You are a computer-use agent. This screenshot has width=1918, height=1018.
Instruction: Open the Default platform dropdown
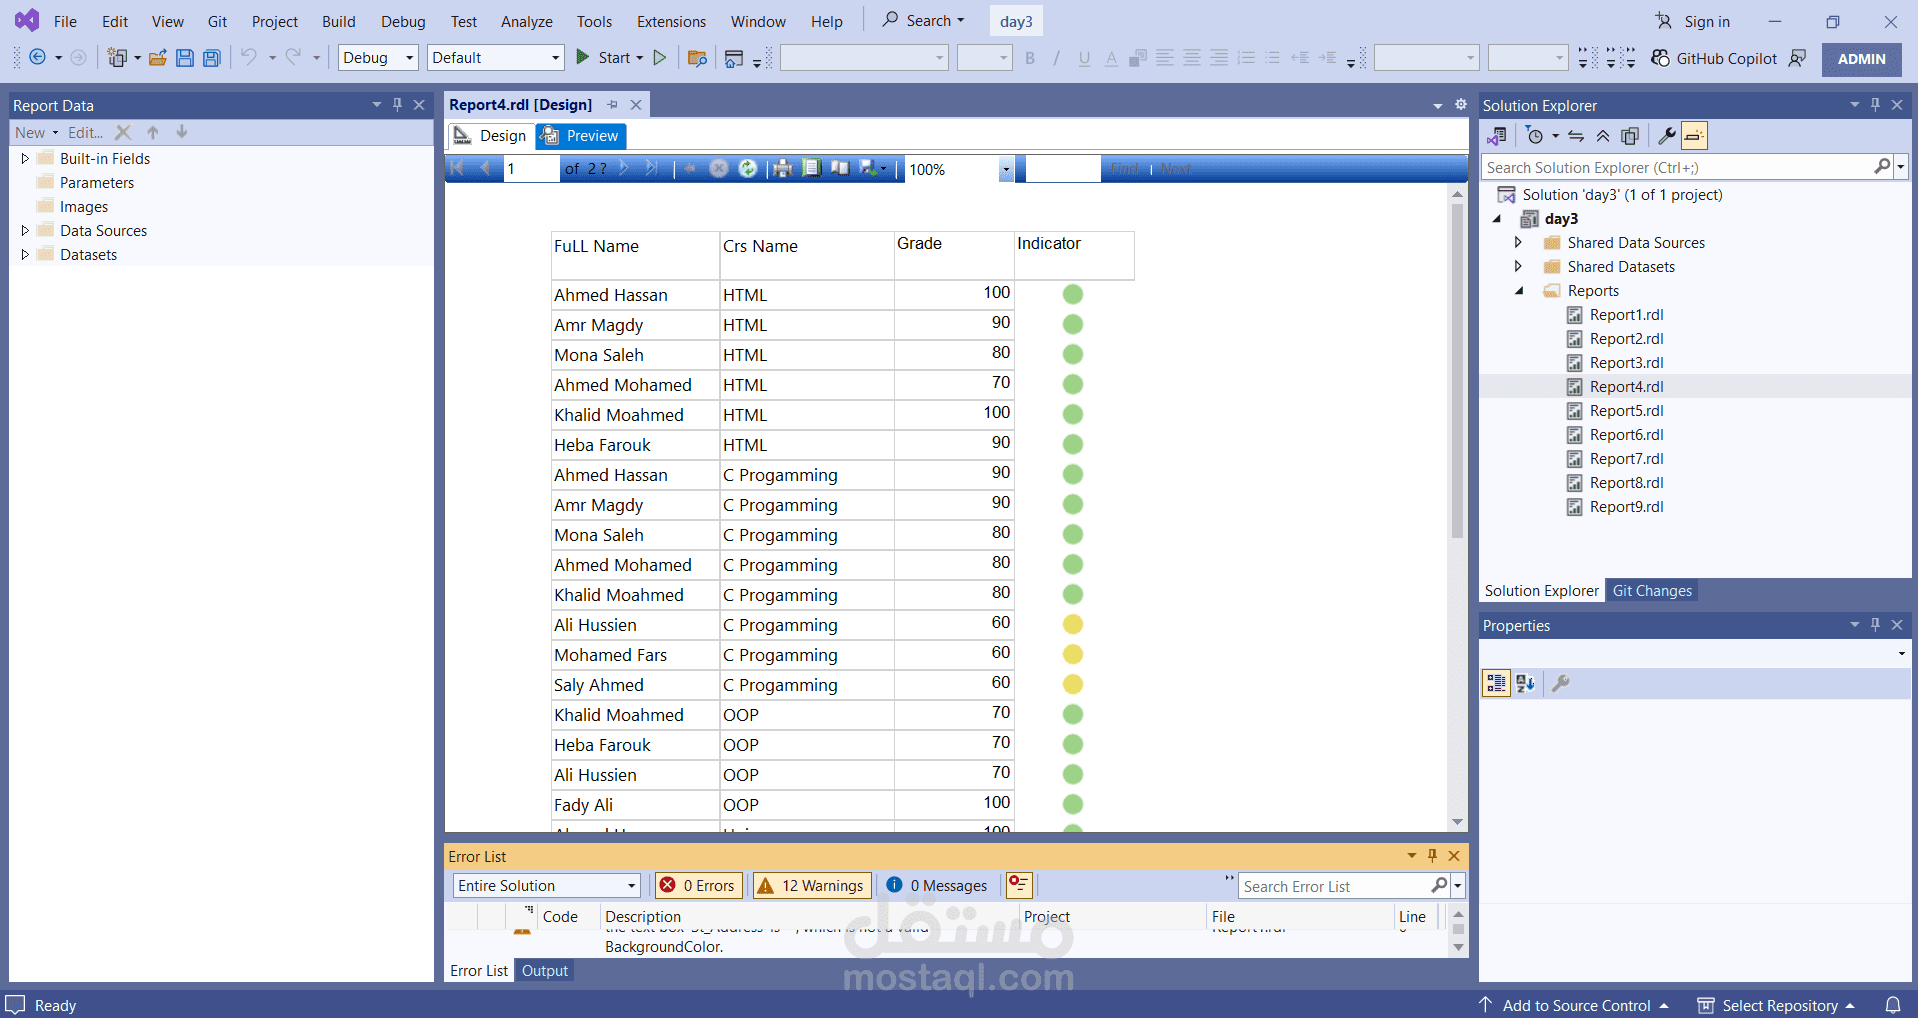coord(496,58)
